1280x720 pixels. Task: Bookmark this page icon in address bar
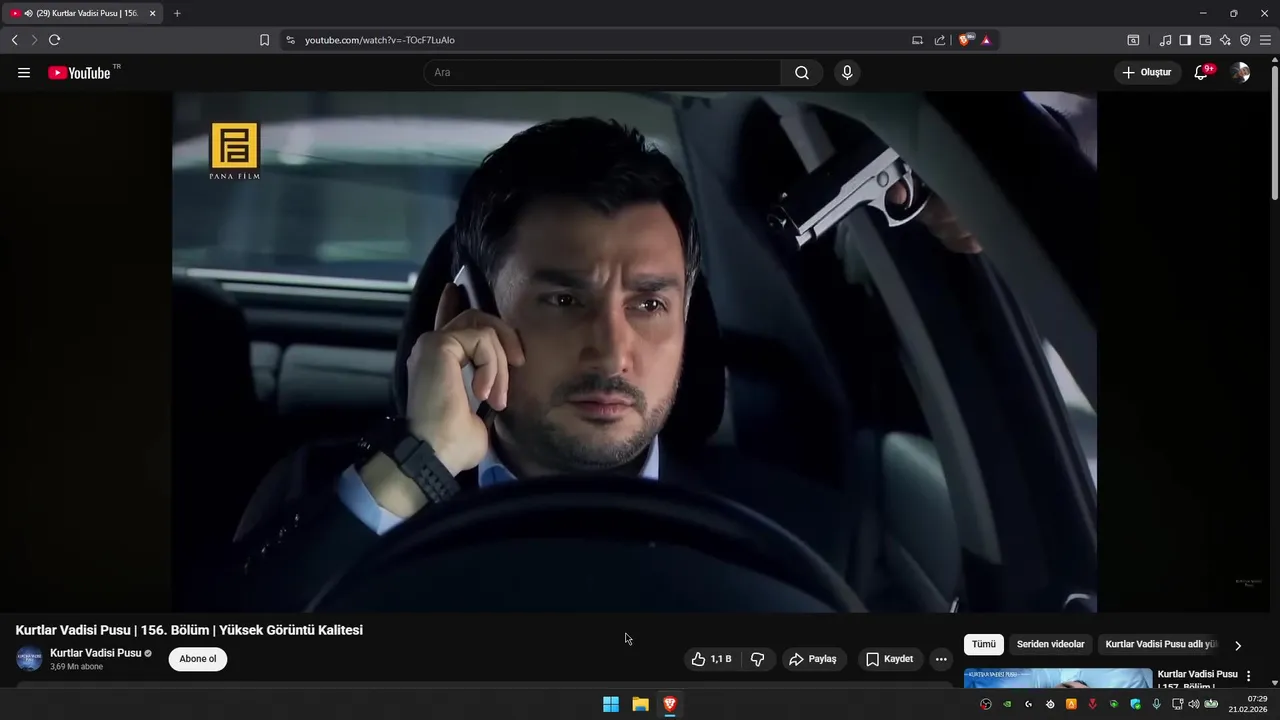pos(264,40)
